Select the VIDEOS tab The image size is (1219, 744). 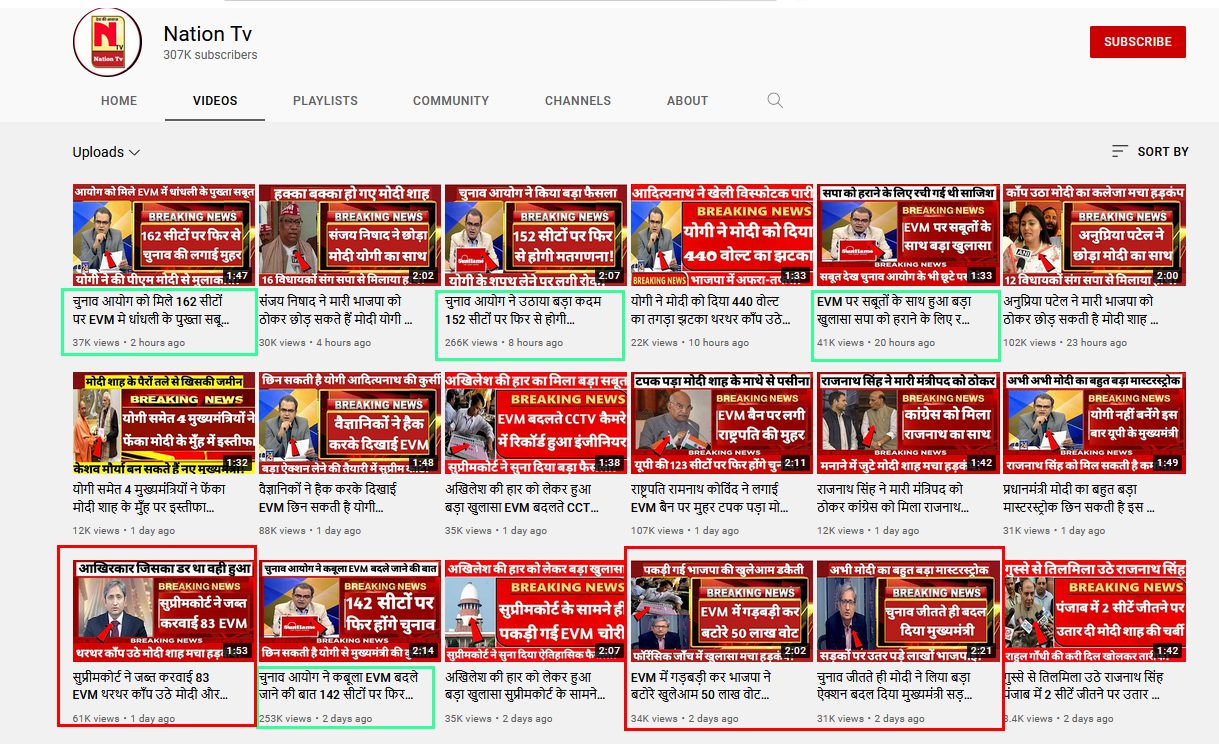[x=215, y=101]
